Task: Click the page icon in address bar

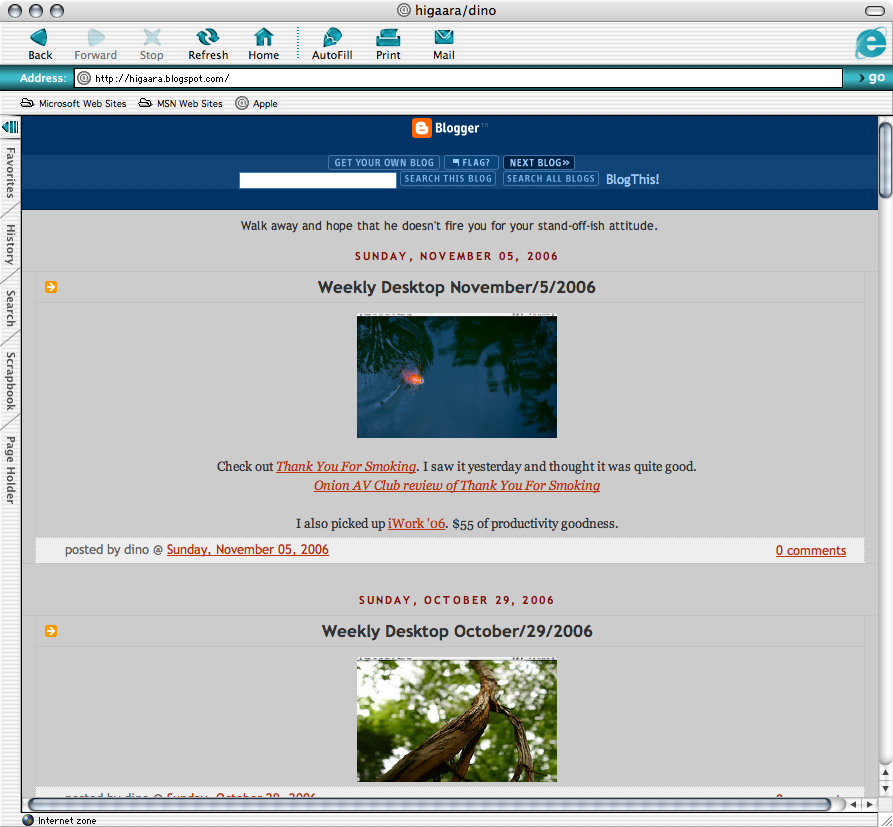Action: 84,78
